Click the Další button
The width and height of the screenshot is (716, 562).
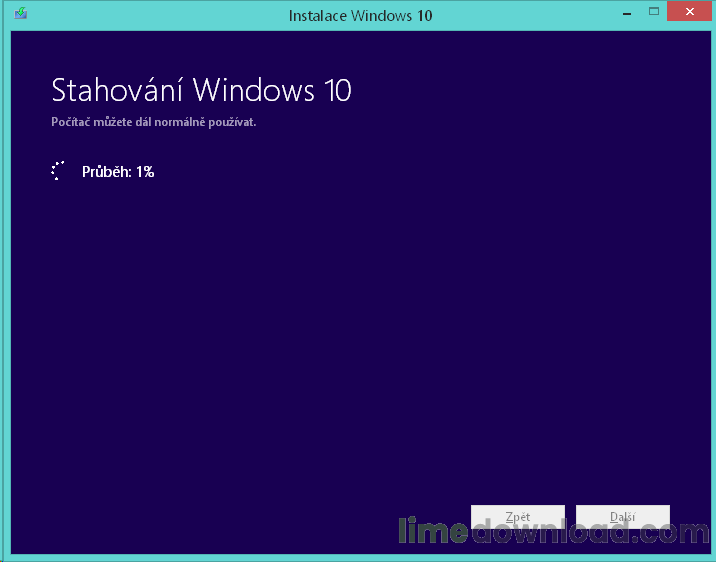(623, 516)
